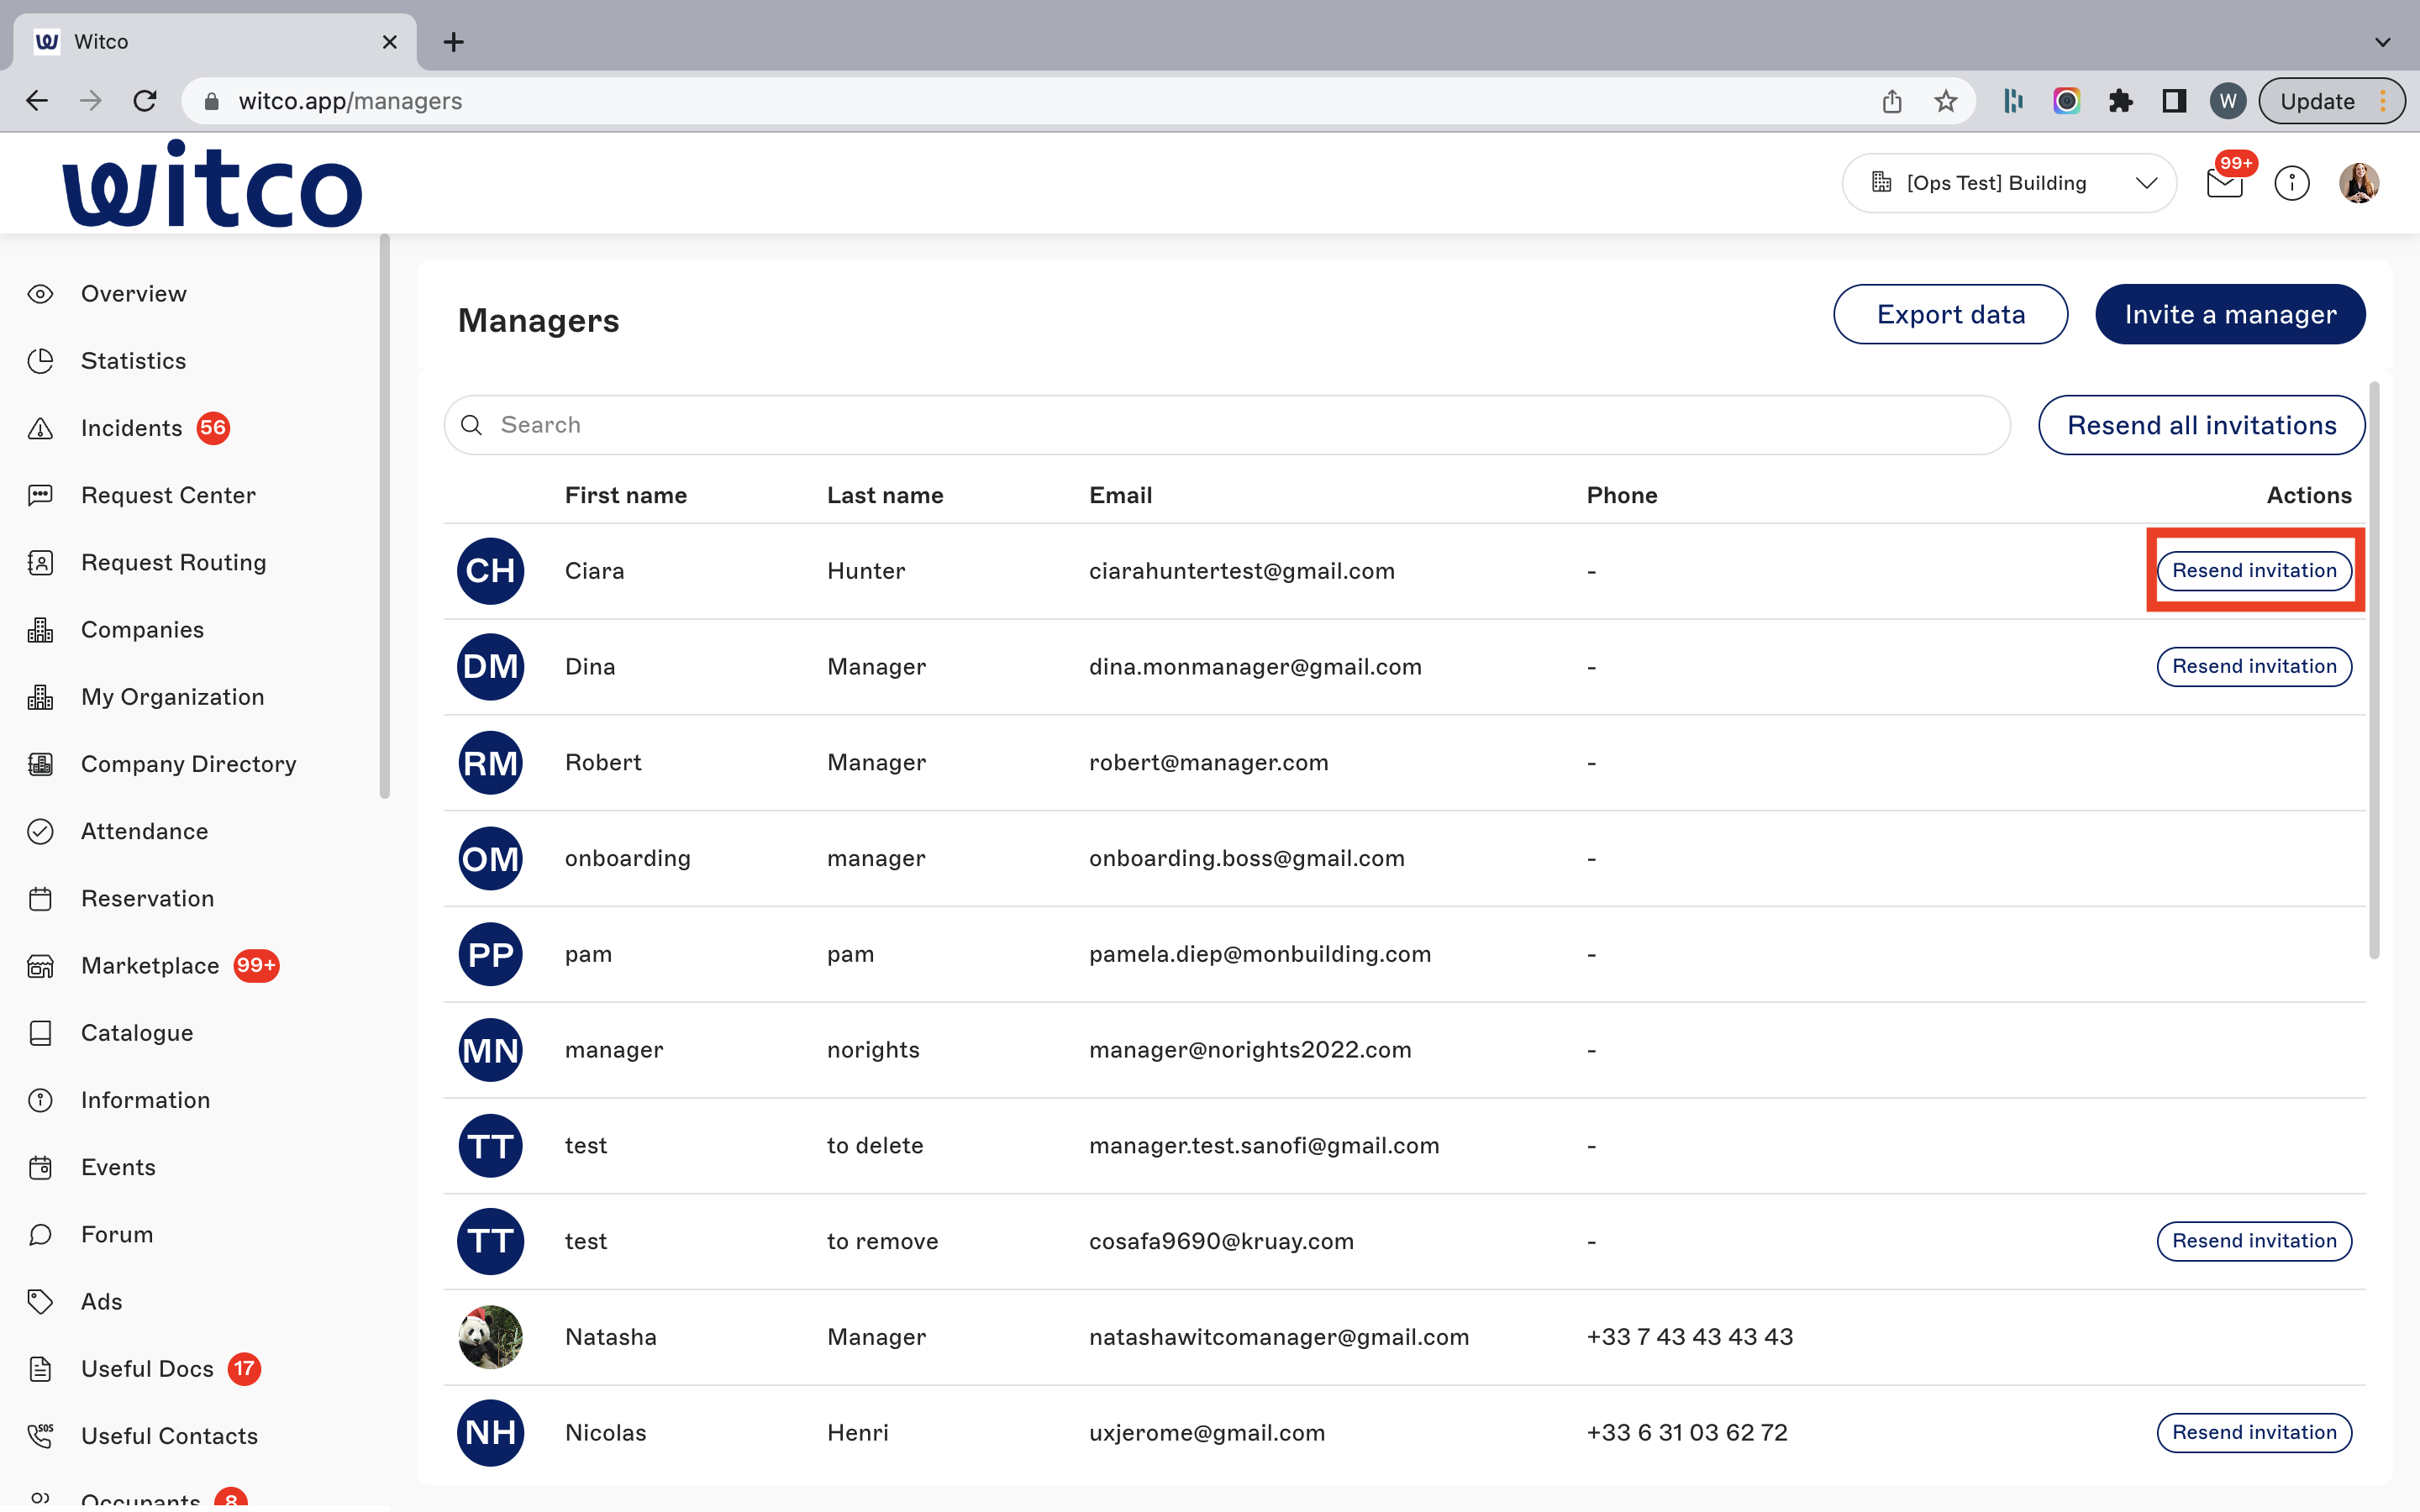Open the browser extensions puzzle icon
The width and height of the screenshot is (2420, 1512).
click(2120, 101)
